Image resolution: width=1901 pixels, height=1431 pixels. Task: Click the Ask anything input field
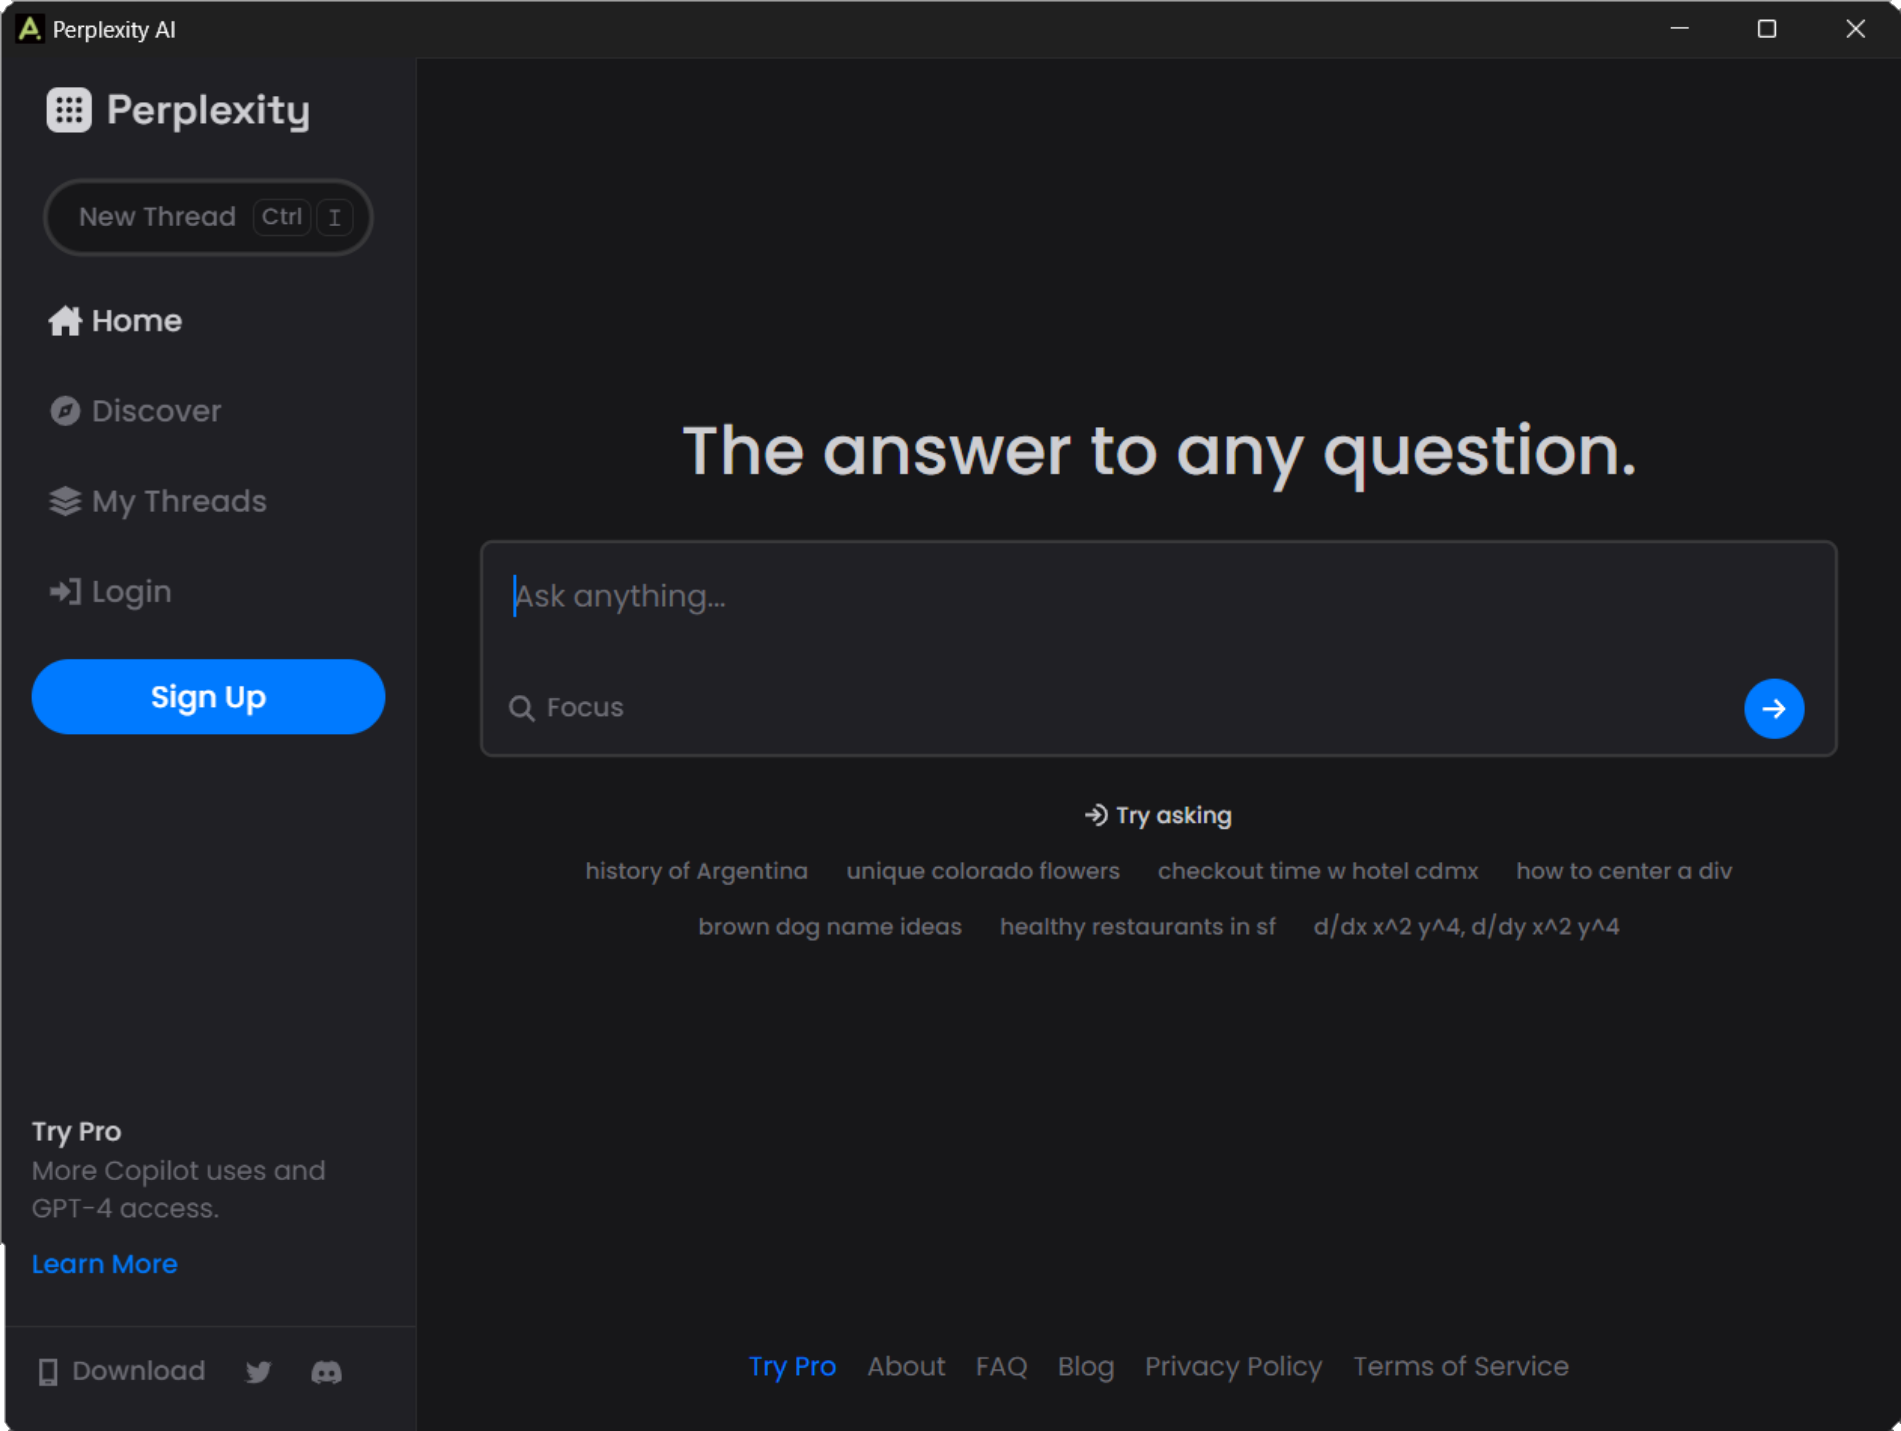pyautogui.click(x=1158, y=597)
